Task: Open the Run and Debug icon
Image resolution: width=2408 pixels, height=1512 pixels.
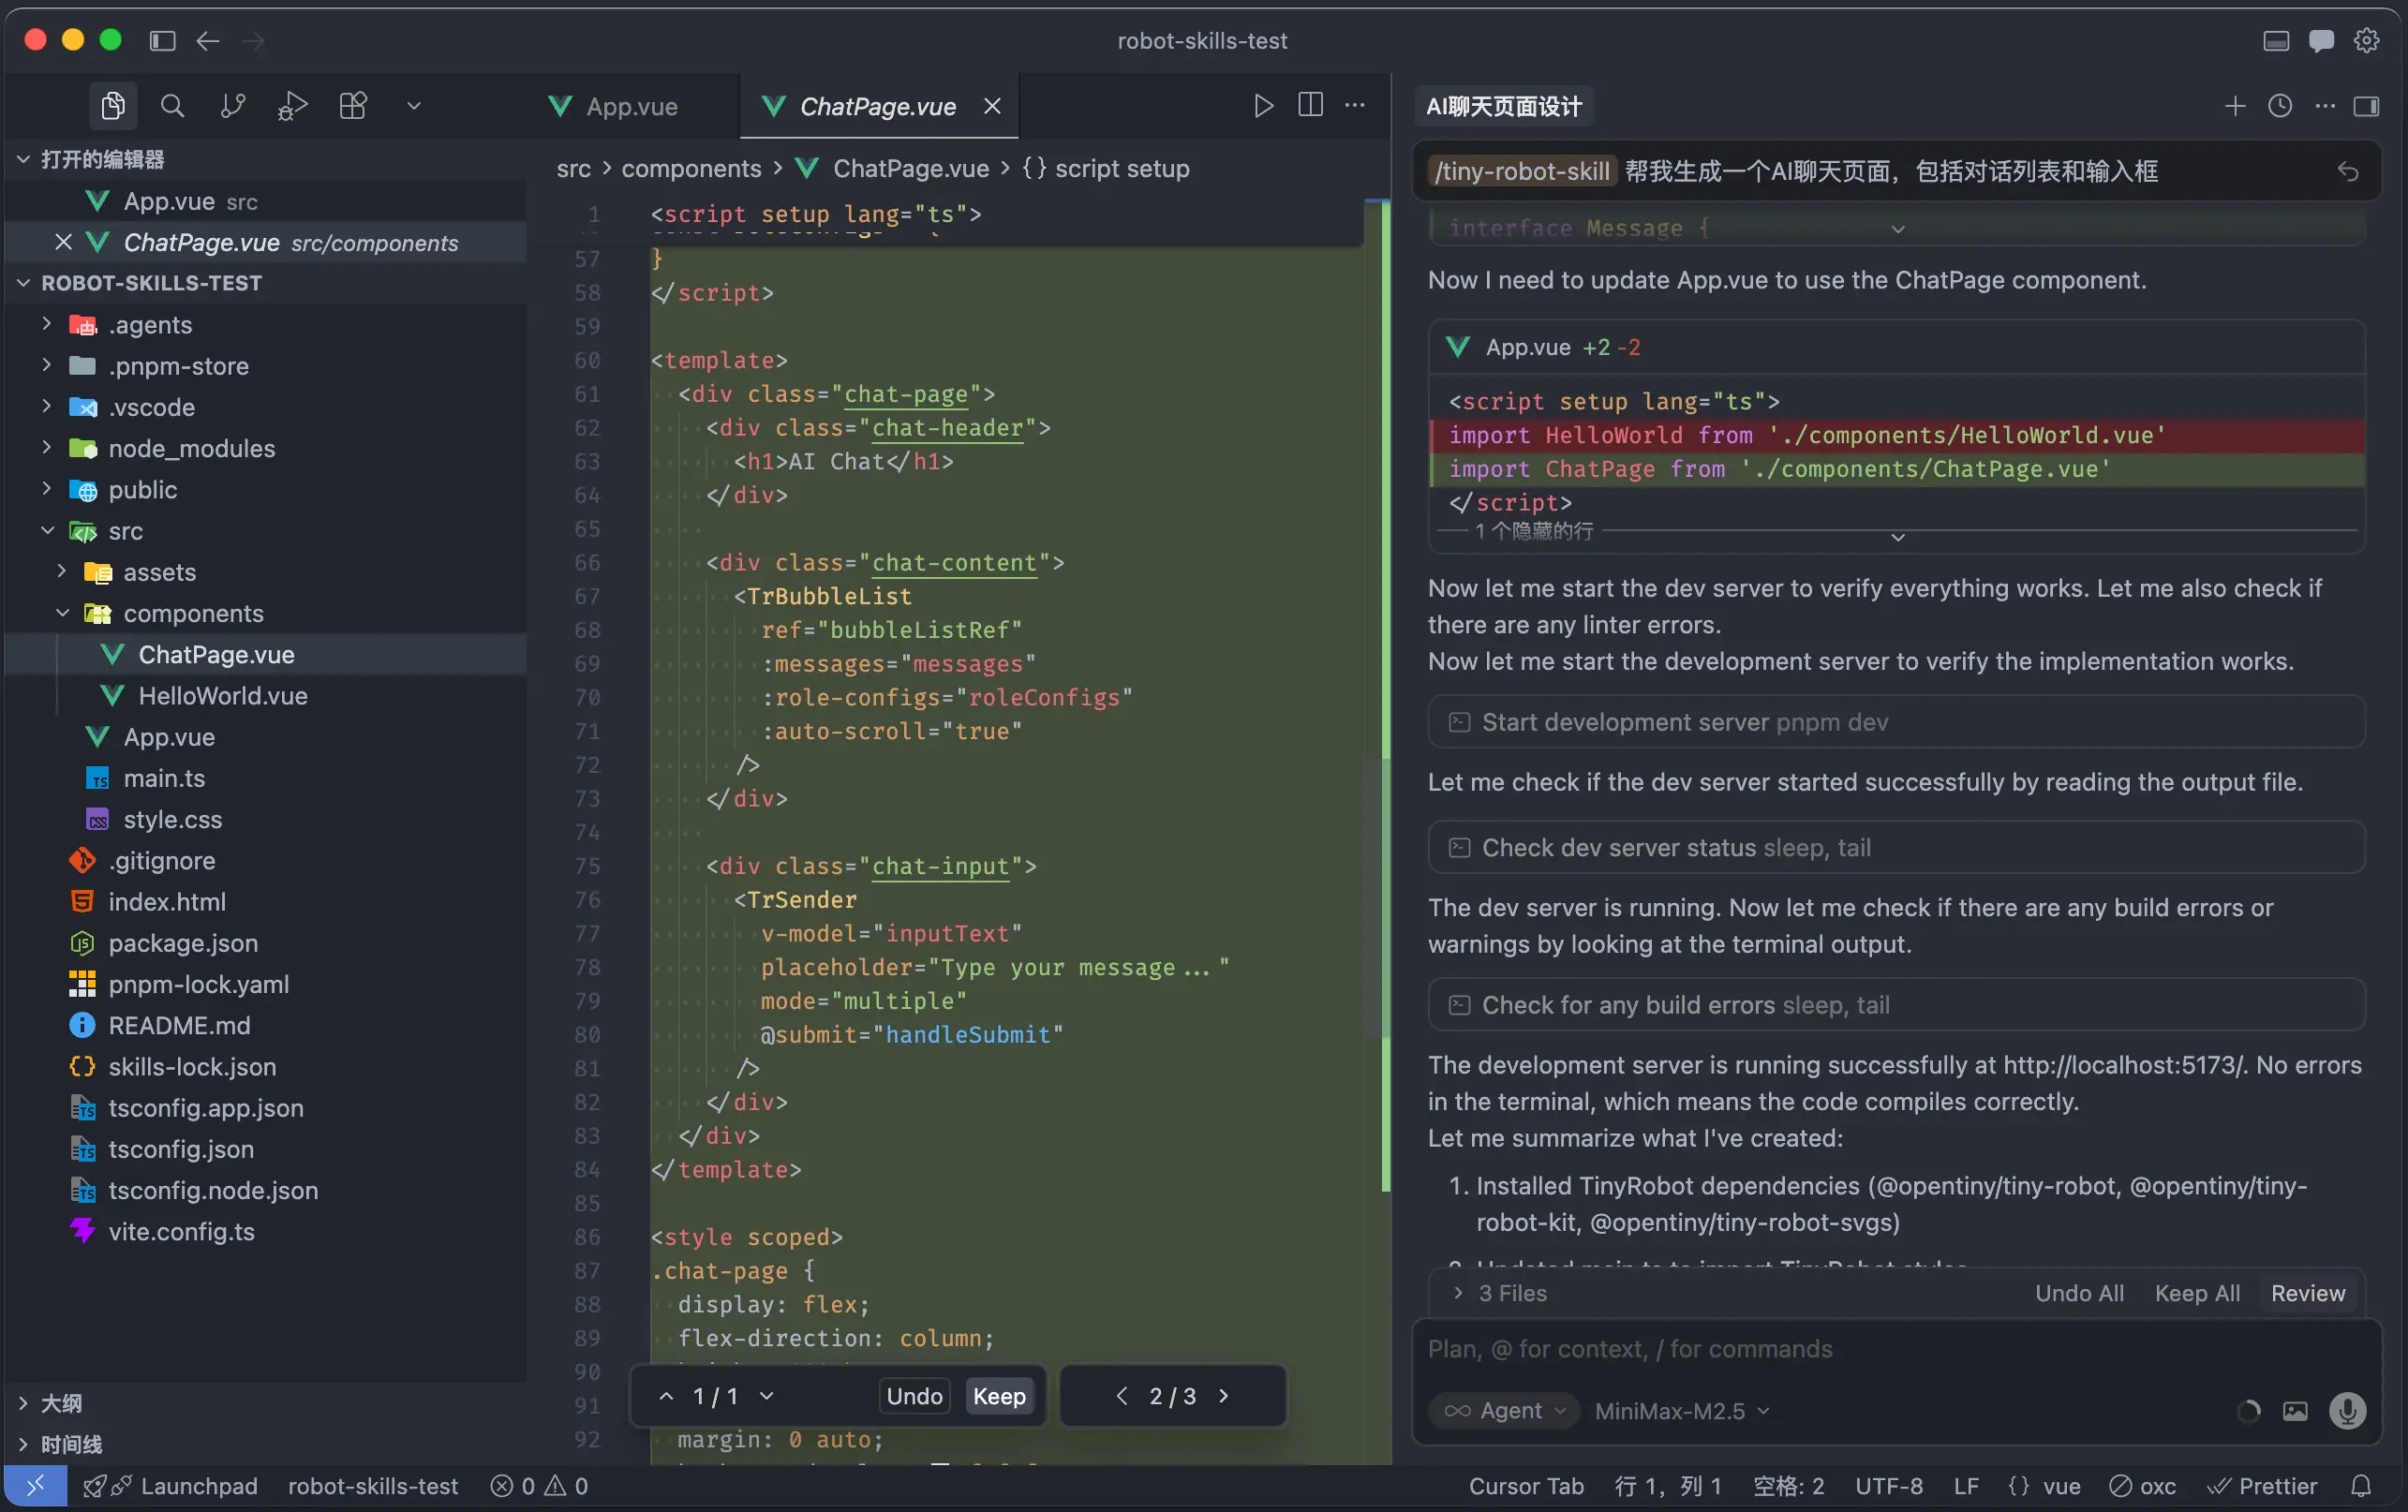Action: click(x=292, y=106)
